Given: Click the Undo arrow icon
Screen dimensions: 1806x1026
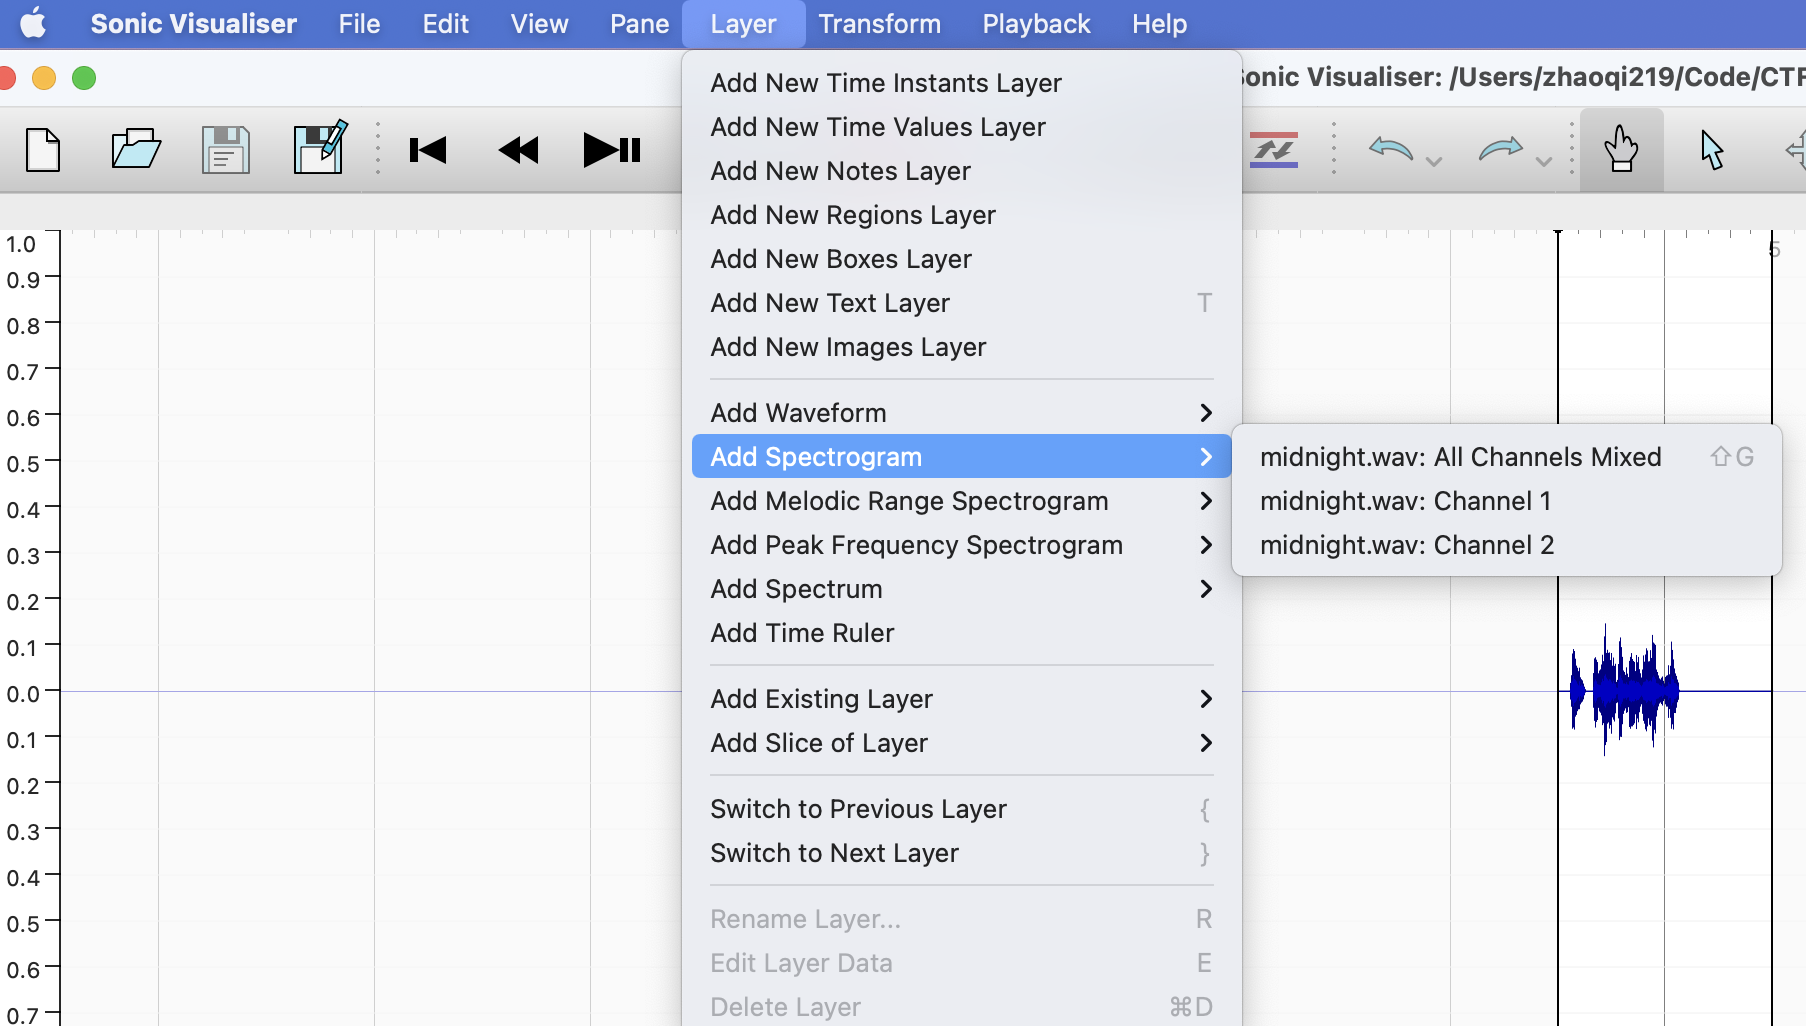Looking at the screenshot, I should pyautogui.click(x=1391, y=150).
